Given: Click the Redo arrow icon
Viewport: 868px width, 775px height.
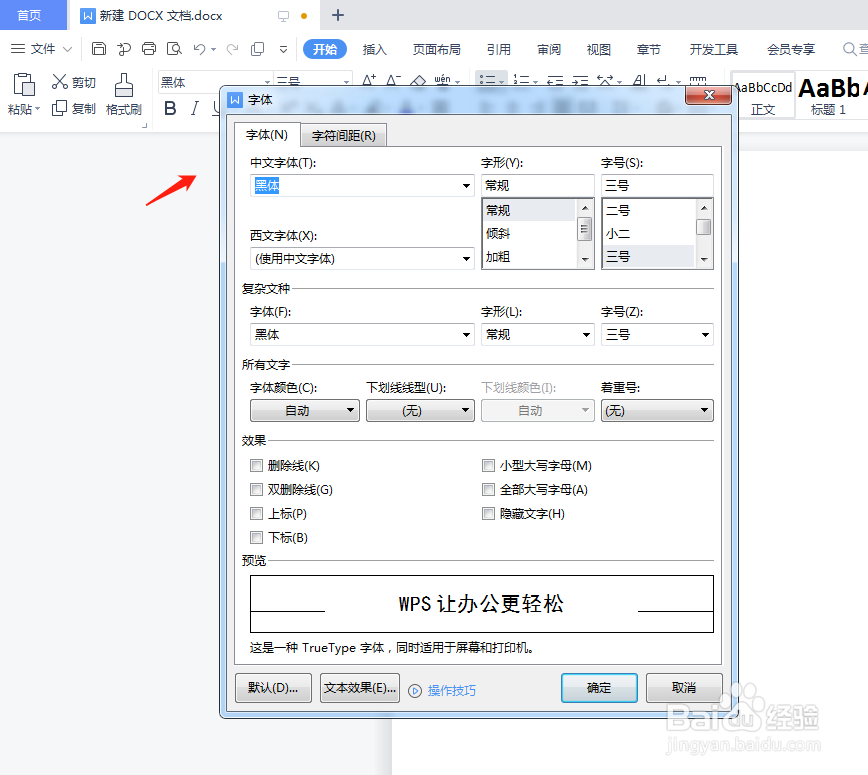Looking at the screenshot, I should pyautogui.click(x=232, y=49).
